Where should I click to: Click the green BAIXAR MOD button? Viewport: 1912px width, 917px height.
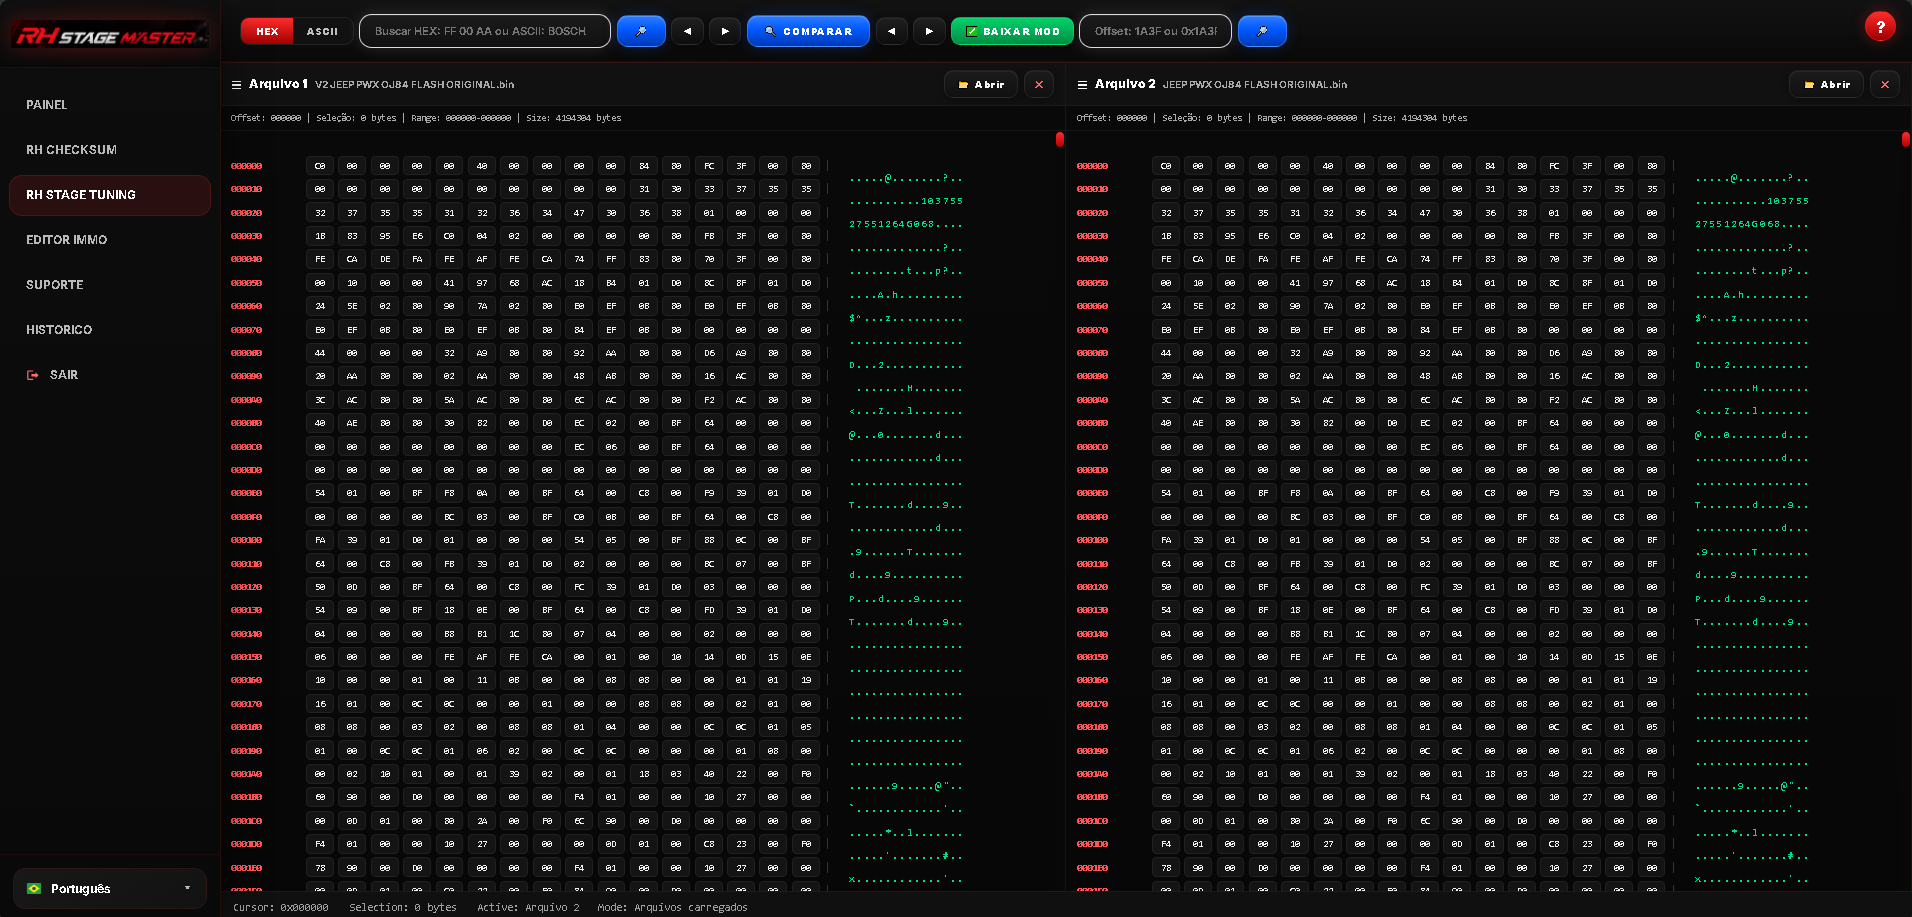point(1012,31)
